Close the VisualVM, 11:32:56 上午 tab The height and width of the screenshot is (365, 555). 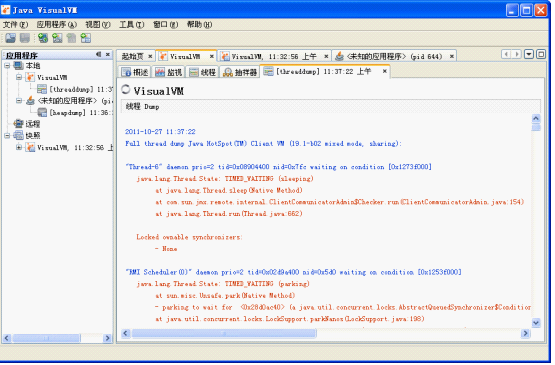click(x=326, y=56)
